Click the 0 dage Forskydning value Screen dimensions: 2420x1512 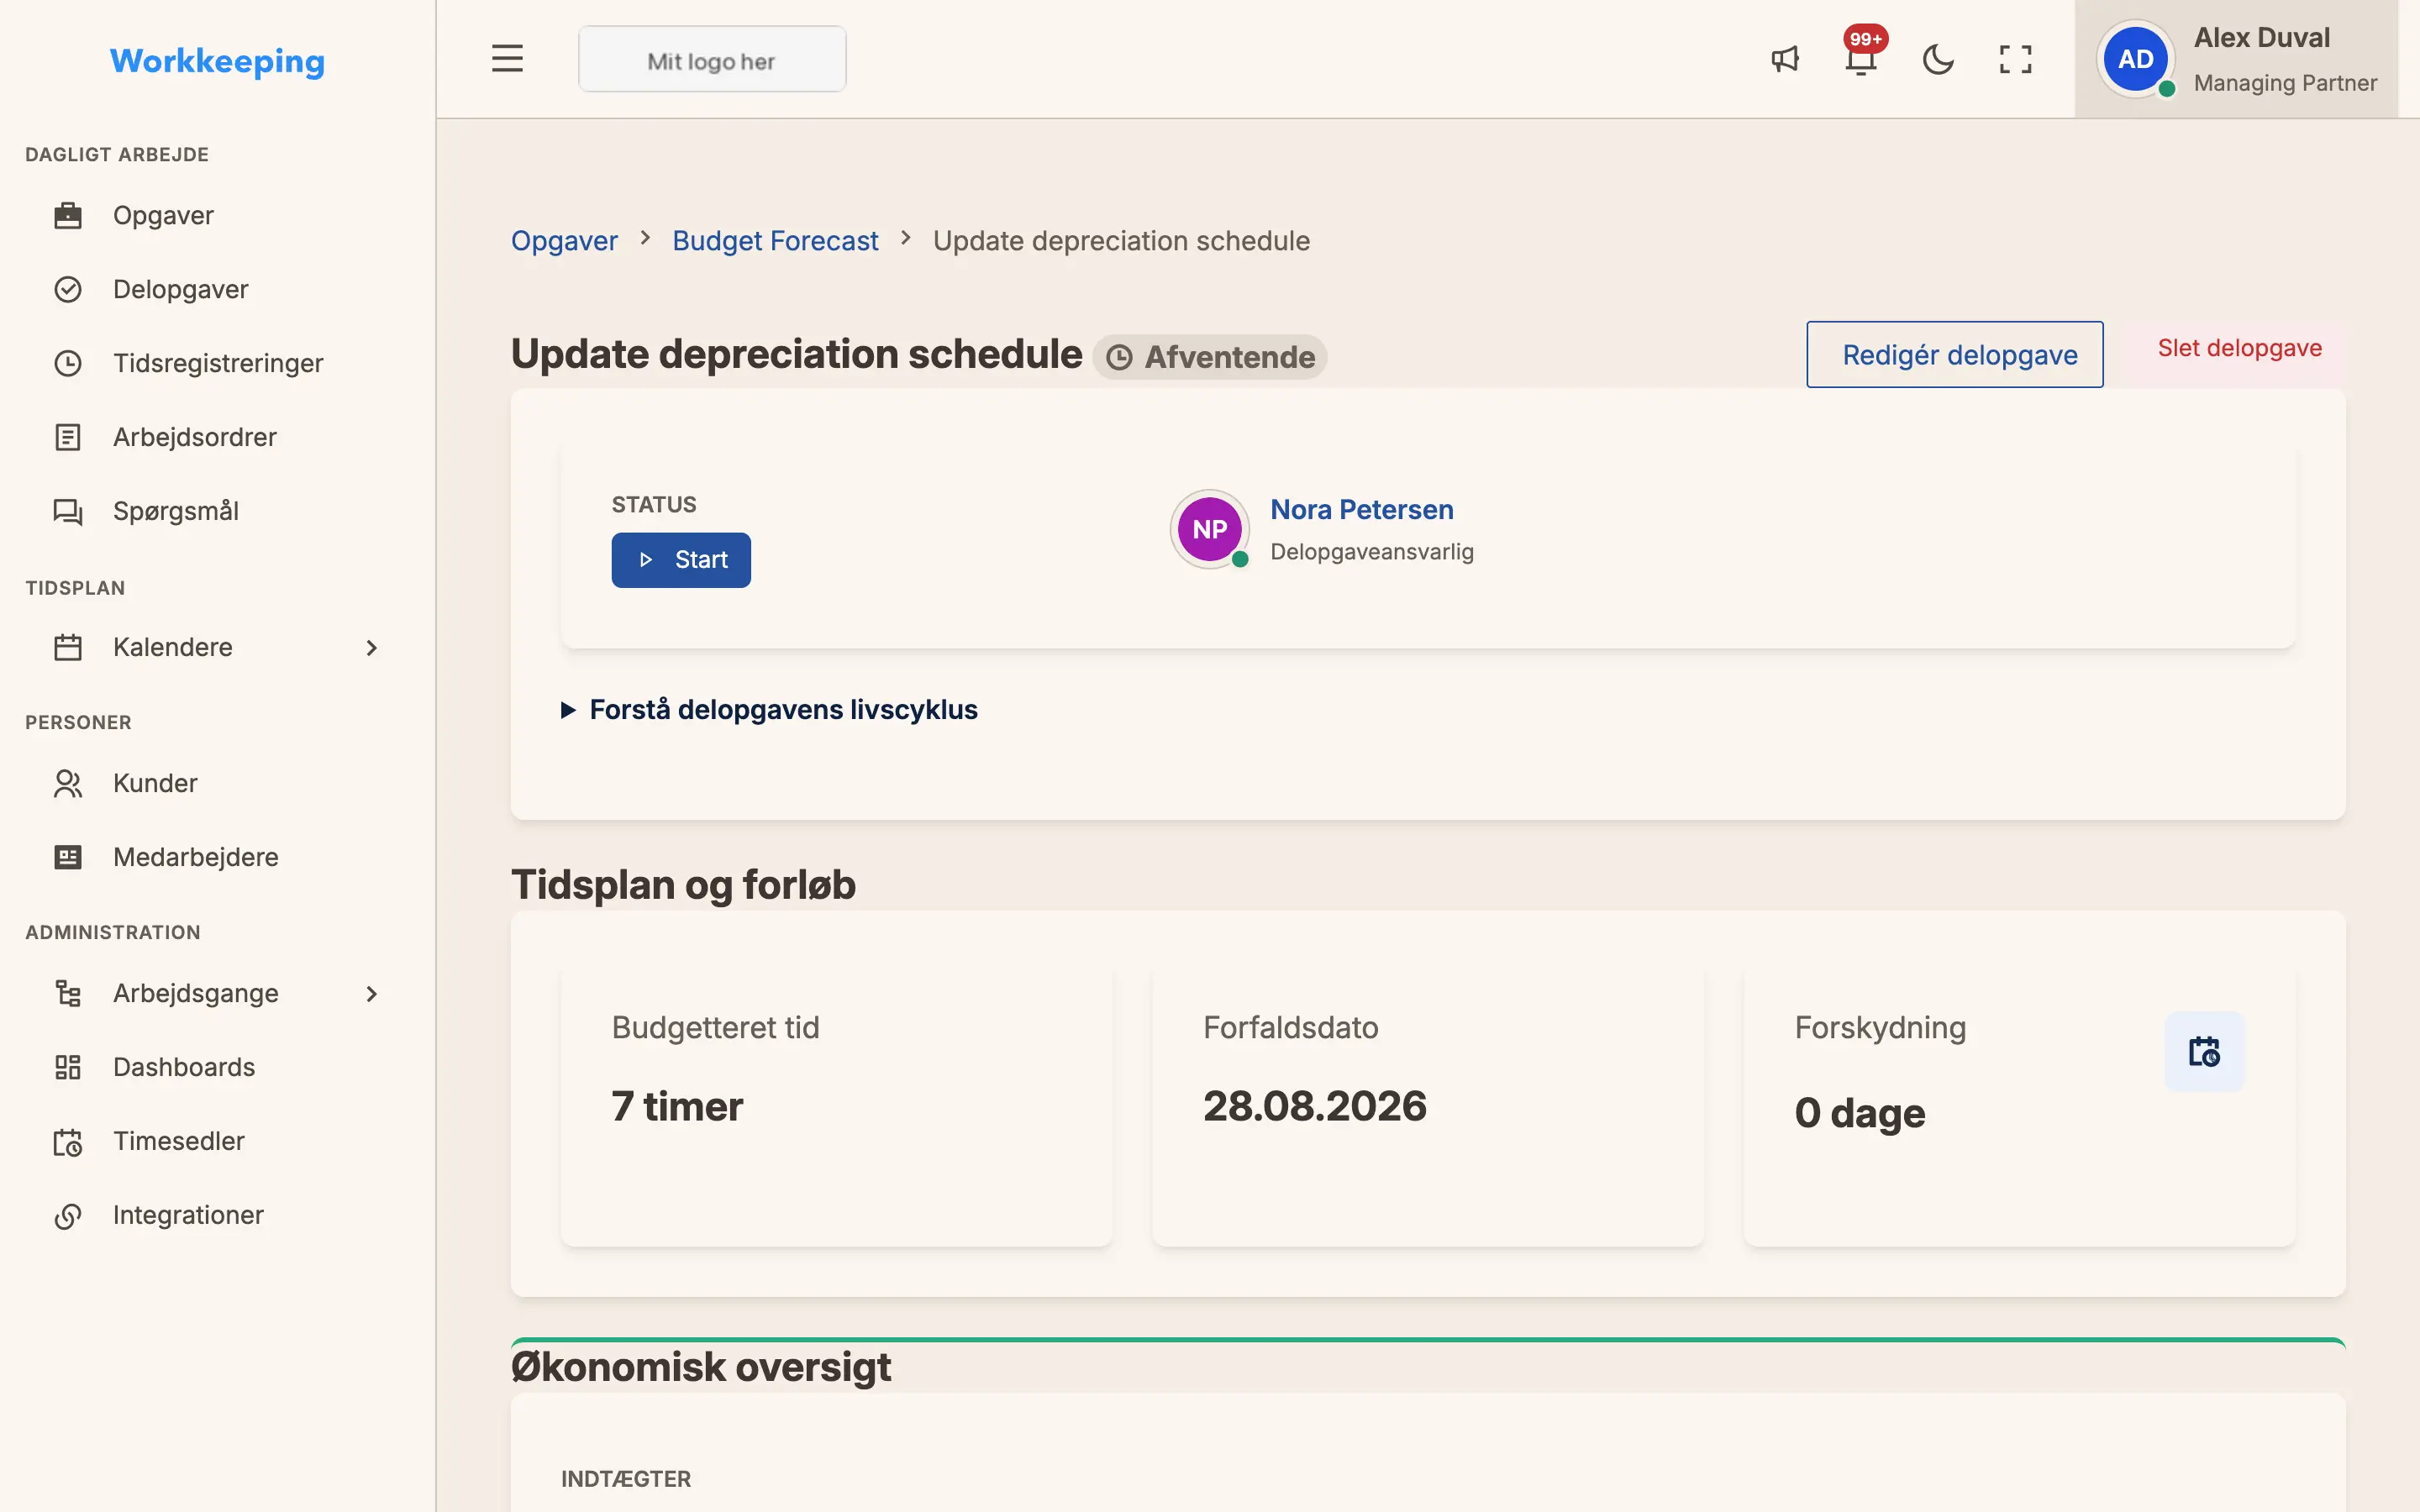click(x=1860, y=1113)
